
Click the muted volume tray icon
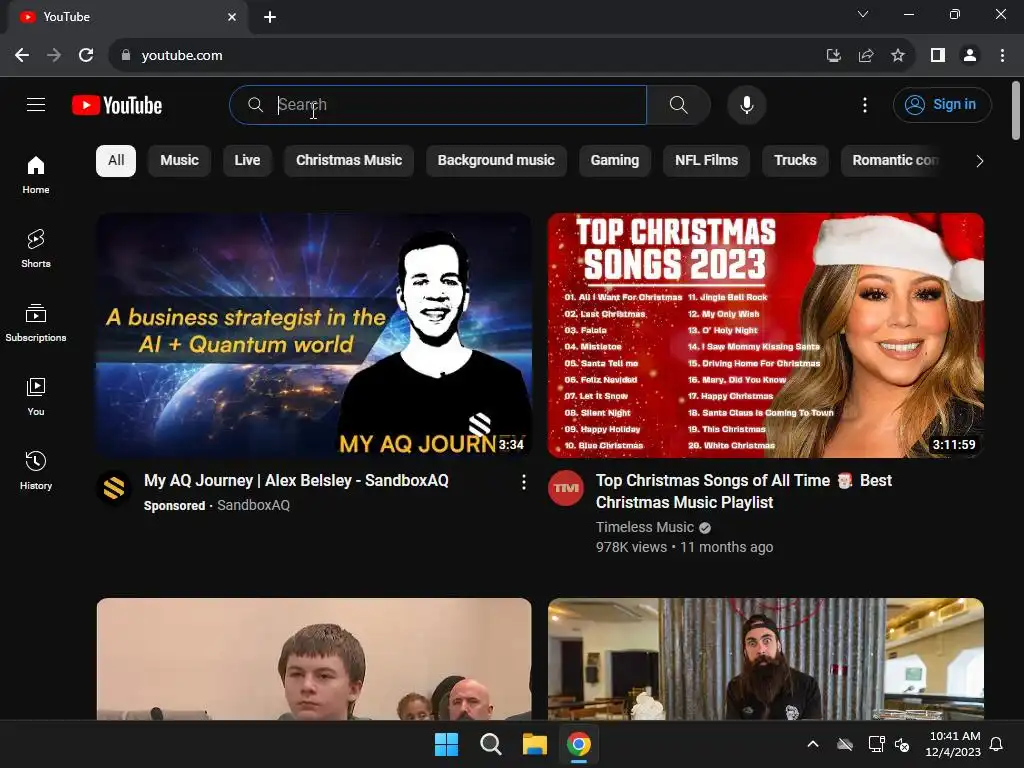click(902, 744)
